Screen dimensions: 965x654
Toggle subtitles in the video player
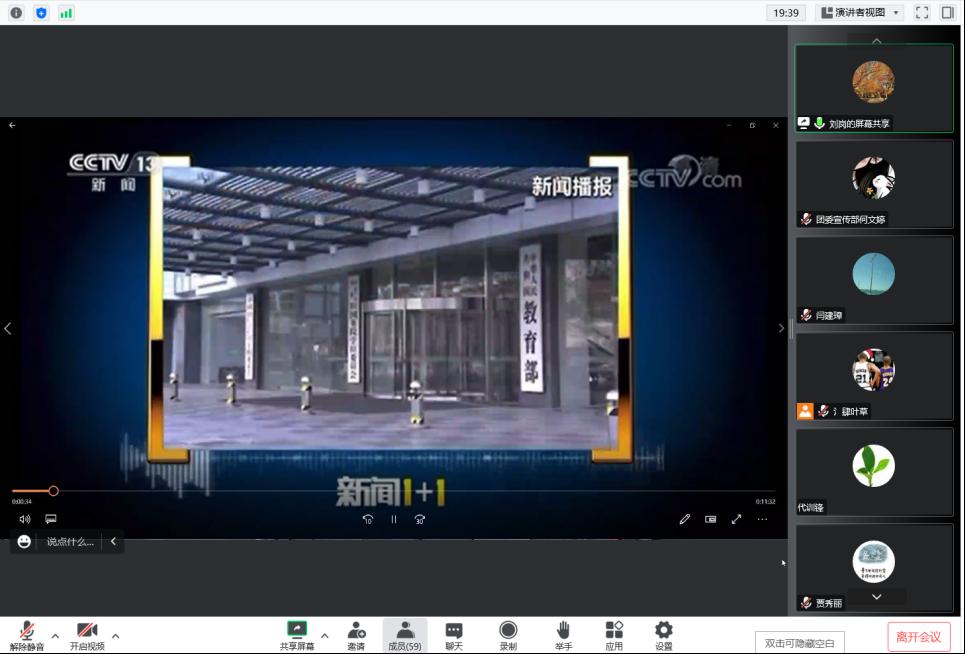coord(51,519)
